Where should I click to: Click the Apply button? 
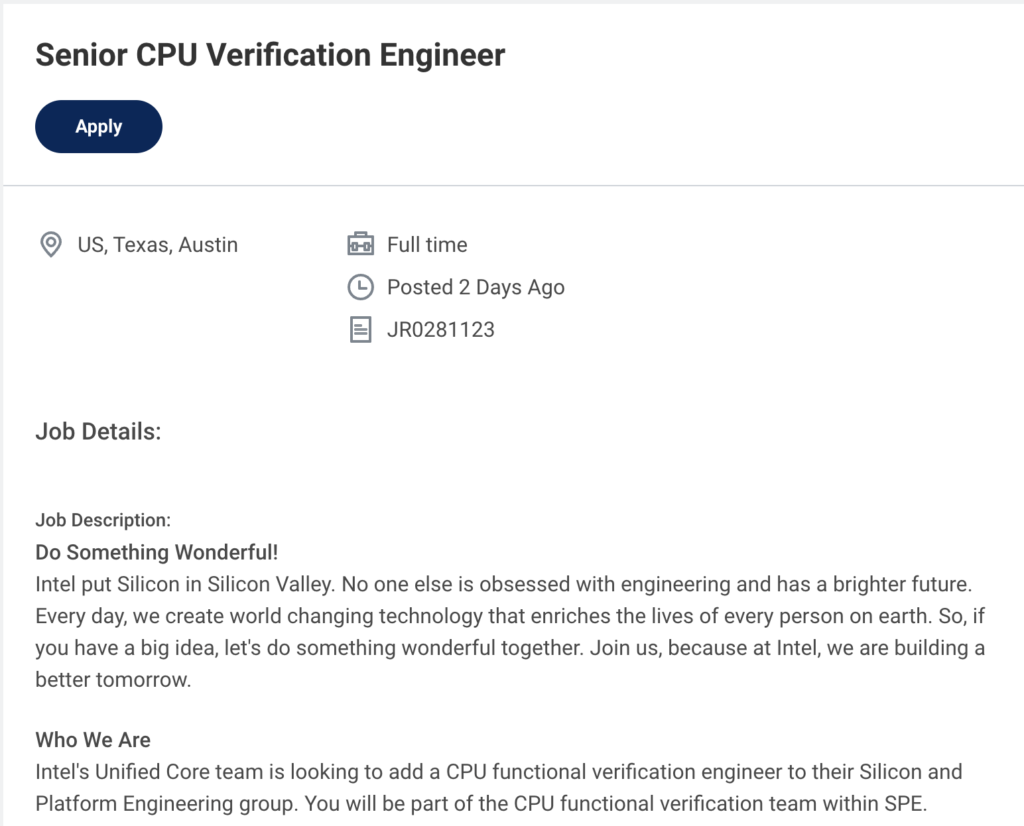click(x=98, y=127)
